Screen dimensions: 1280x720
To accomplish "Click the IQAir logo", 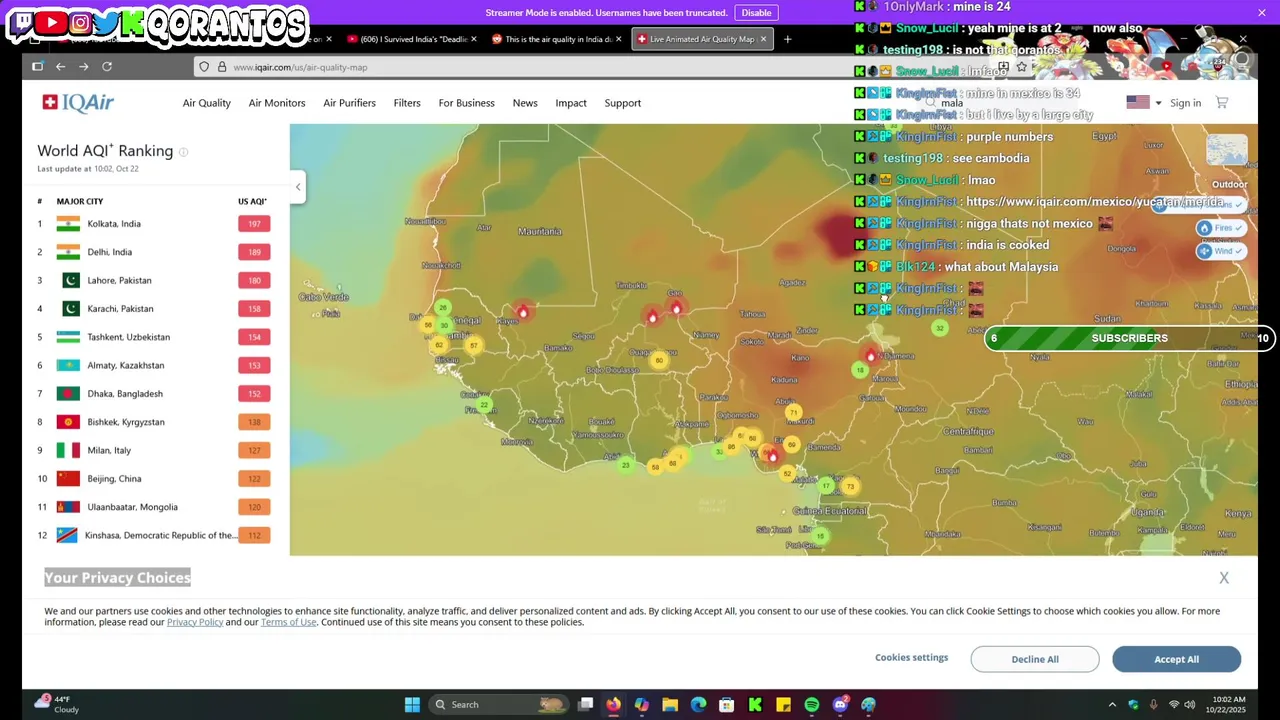I will coord(78,103).
